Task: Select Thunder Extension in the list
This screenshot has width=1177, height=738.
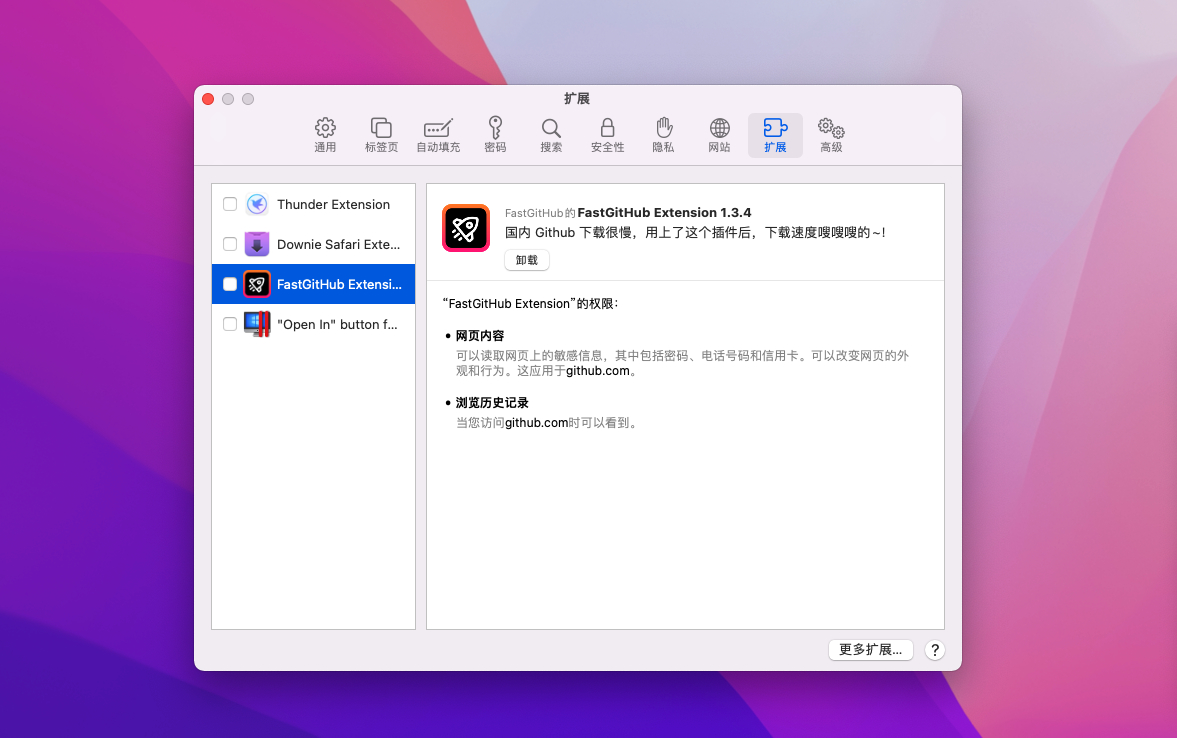Action: coord(314,204)
